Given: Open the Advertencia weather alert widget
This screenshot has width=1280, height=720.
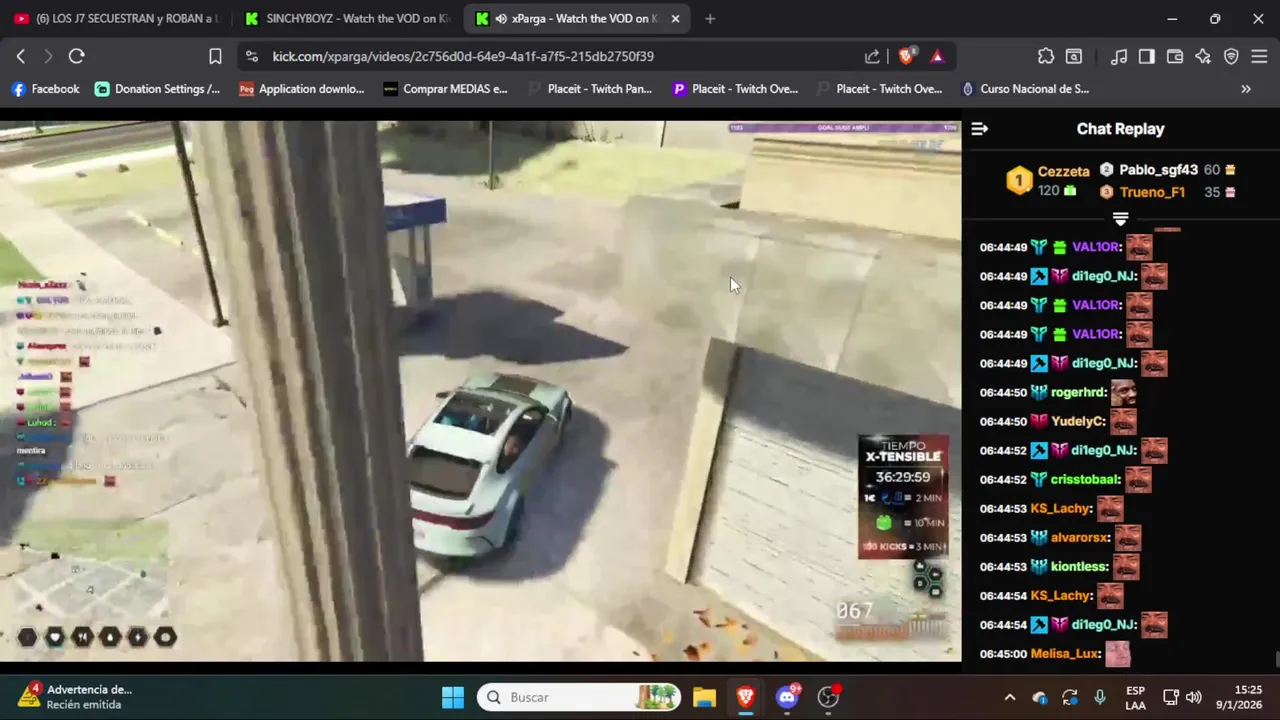Looking at the screenshot, I should pyautogui.click(x=75, y=697).
